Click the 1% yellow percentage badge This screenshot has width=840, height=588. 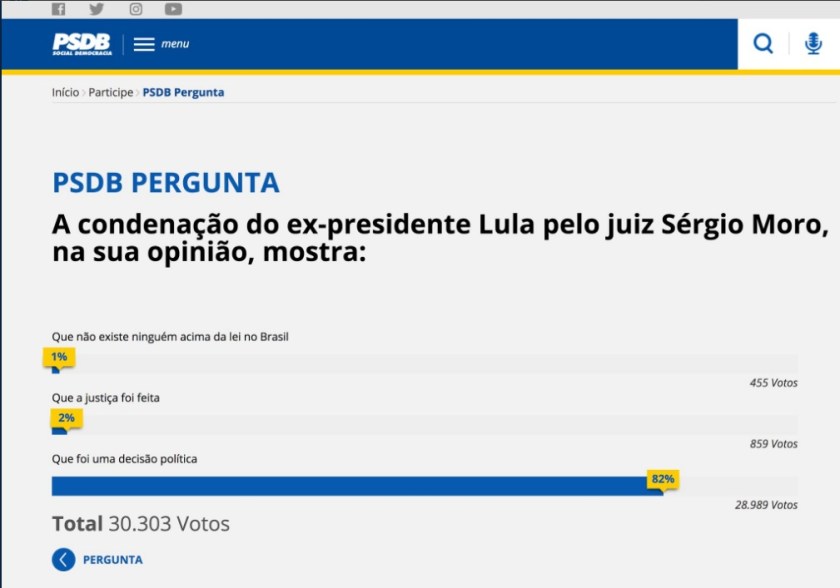point(59,356)
